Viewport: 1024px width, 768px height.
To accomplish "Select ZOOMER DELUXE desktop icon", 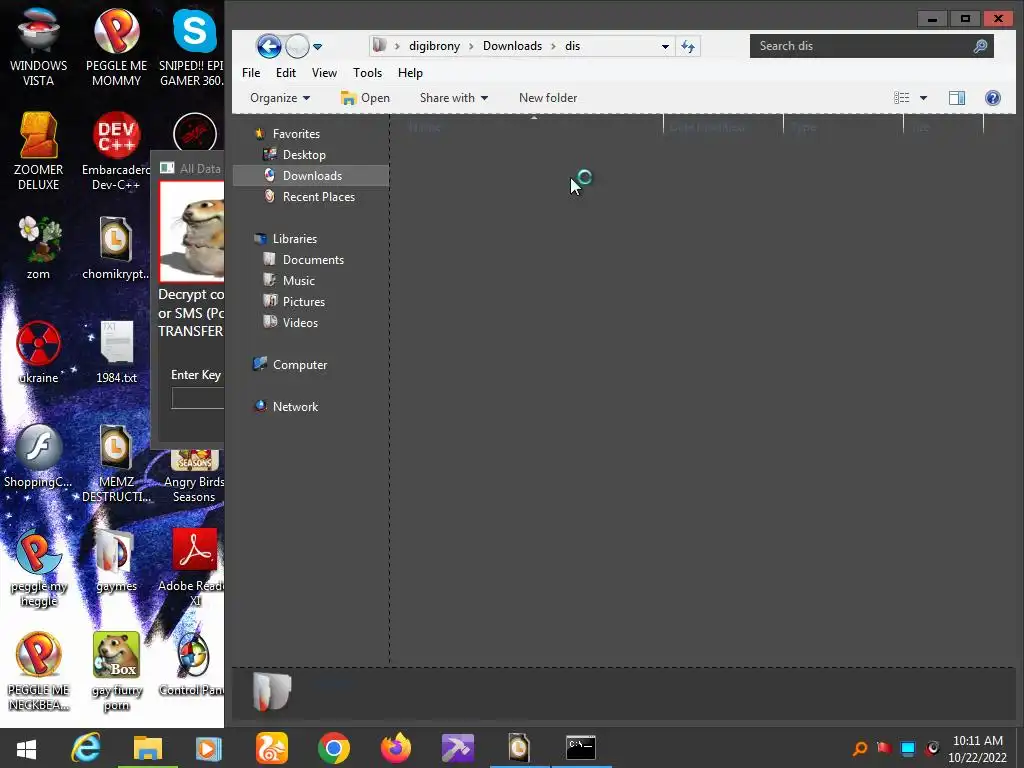I will point(38,151).
